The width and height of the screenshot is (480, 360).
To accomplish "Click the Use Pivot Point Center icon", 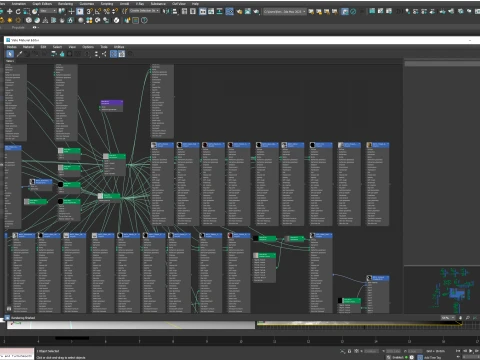I will (x=62, y=11).
